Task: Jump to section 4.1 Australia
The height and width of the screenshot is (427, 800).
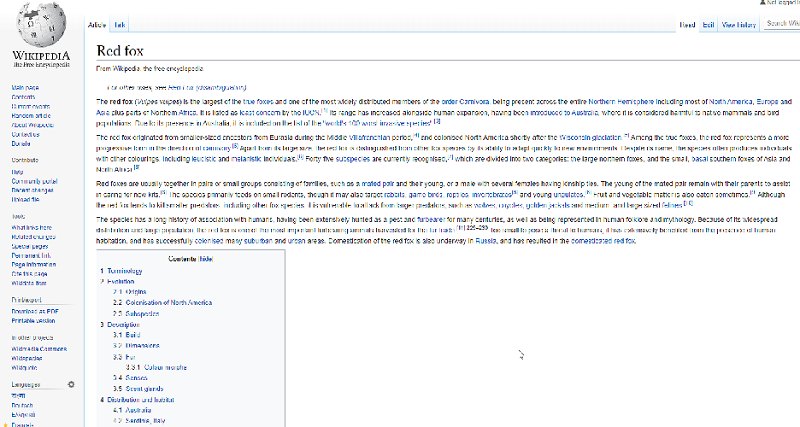Action: click(132, 410)
